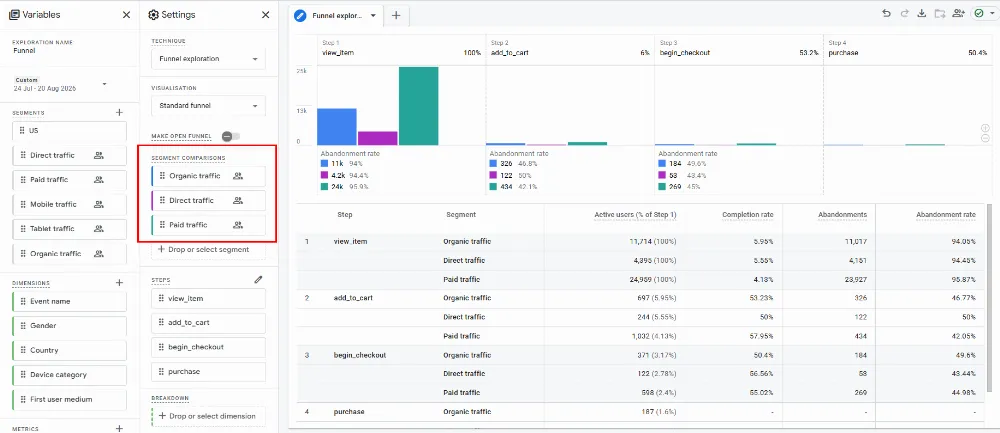Click the zoom in chart icon
The height and width of the screenshot is (433, 1000).
985,128
